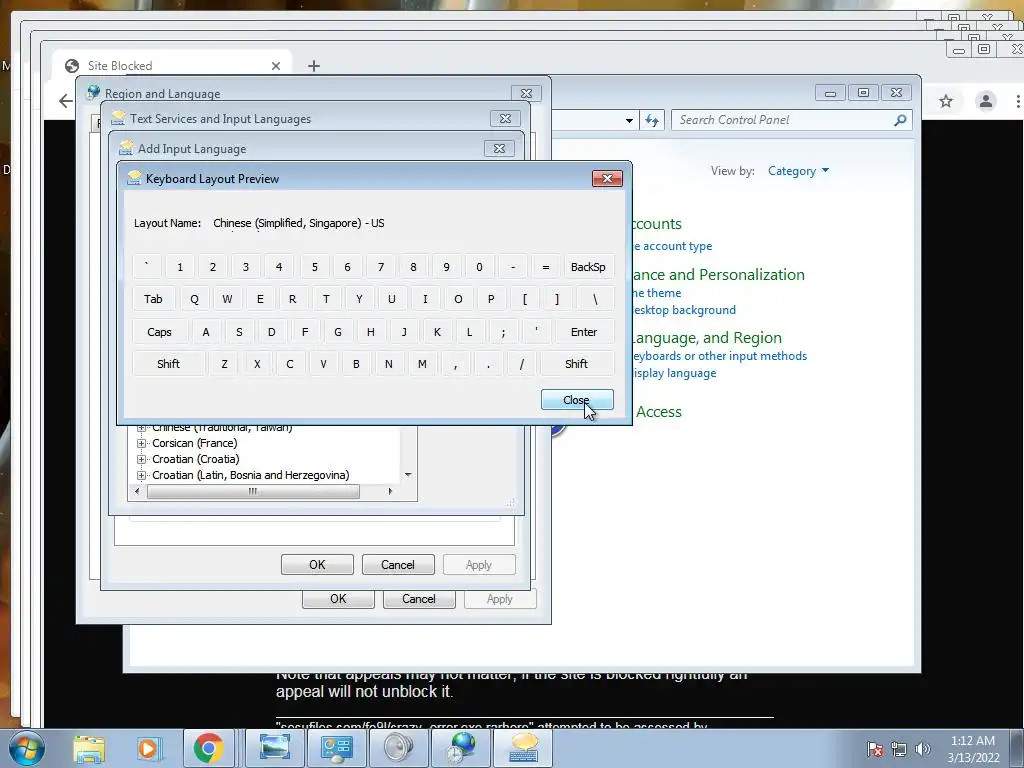Open the Control Panel taskbar item
This screenshot has width=1024, height=768.
pos(337,748)
